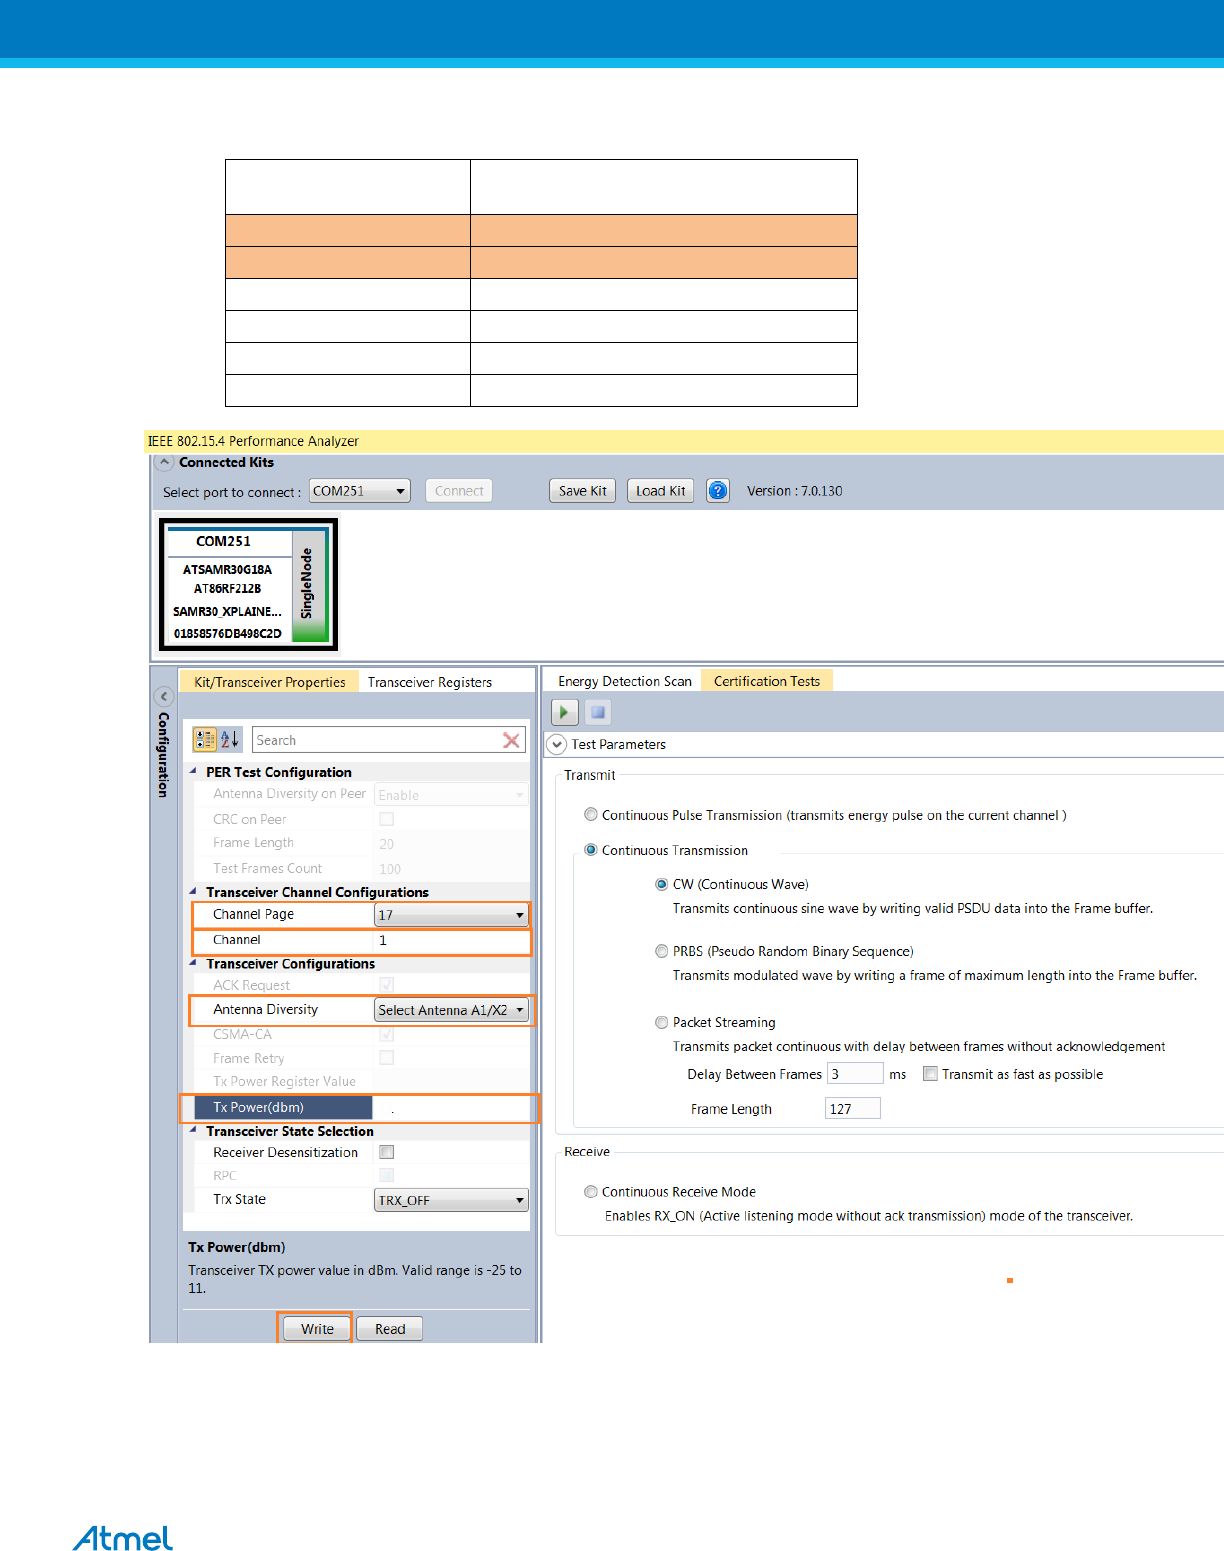1224x1551 pixels.
Task: Collapse the Test Parameters section
Action: [556, 744]
